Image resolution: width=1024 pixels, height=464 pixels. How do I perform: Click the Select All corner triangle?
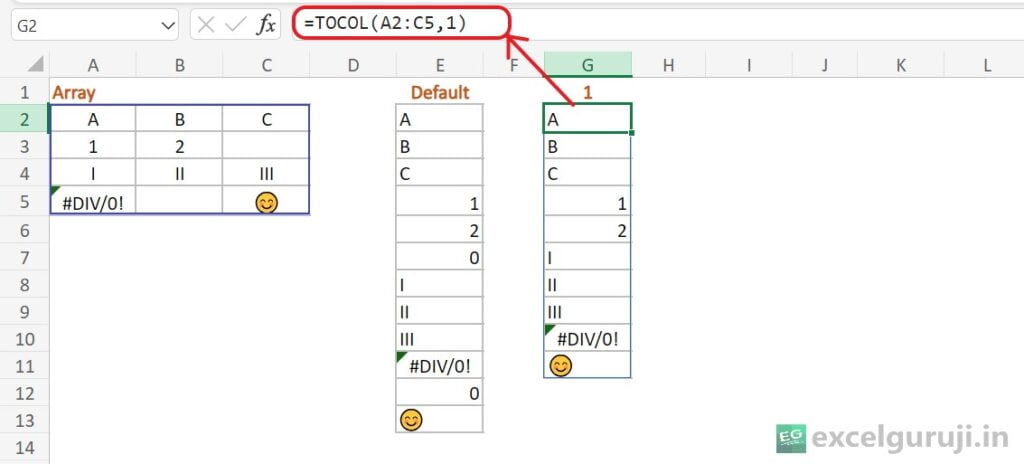click(35, 65)
